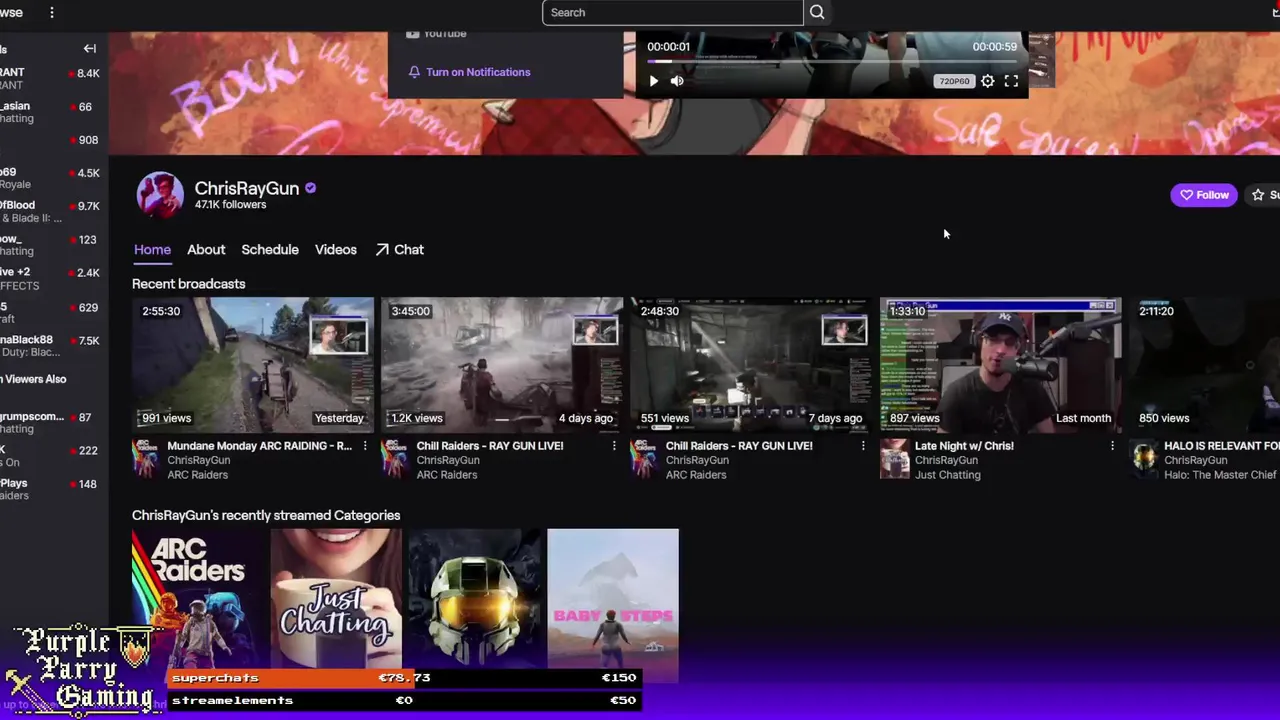Viewport: 1280px width, 720px height.
Task: Click the '47.1K followers' text
Action: tap(230, 205)
